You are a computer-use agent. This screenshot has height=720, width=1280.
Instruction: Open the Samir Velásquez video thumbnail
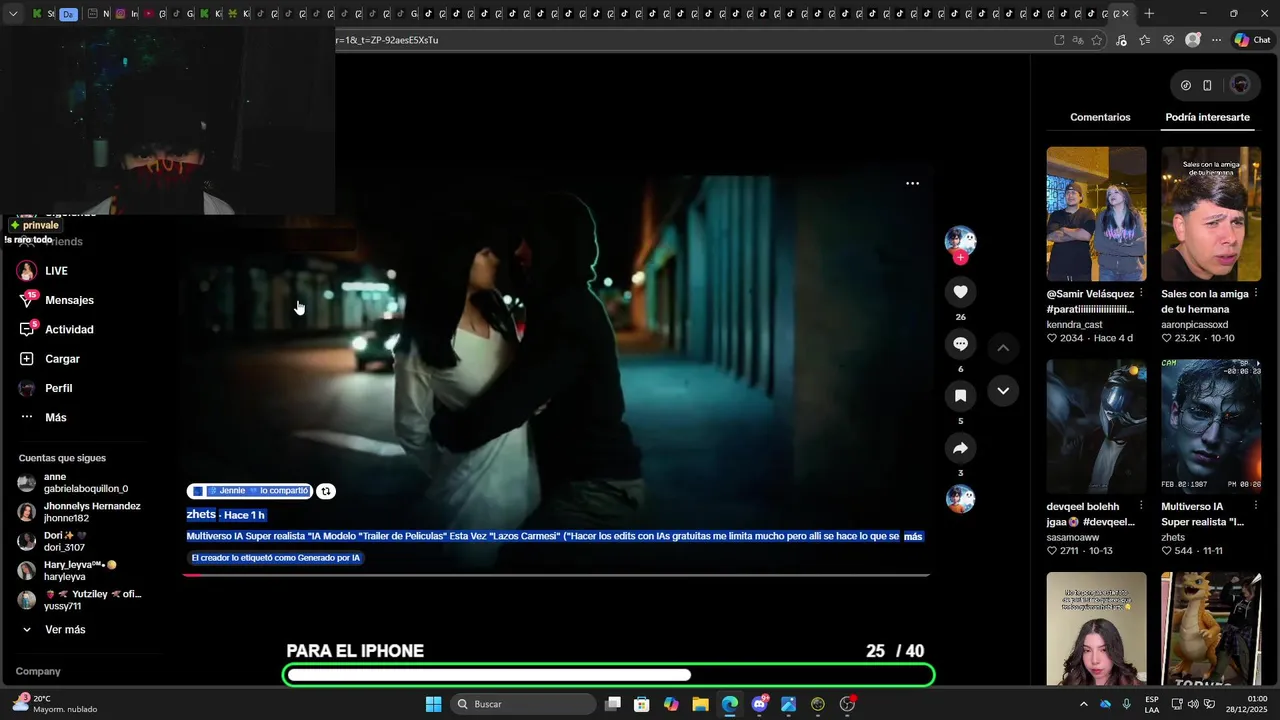(x=1096, y=214)
